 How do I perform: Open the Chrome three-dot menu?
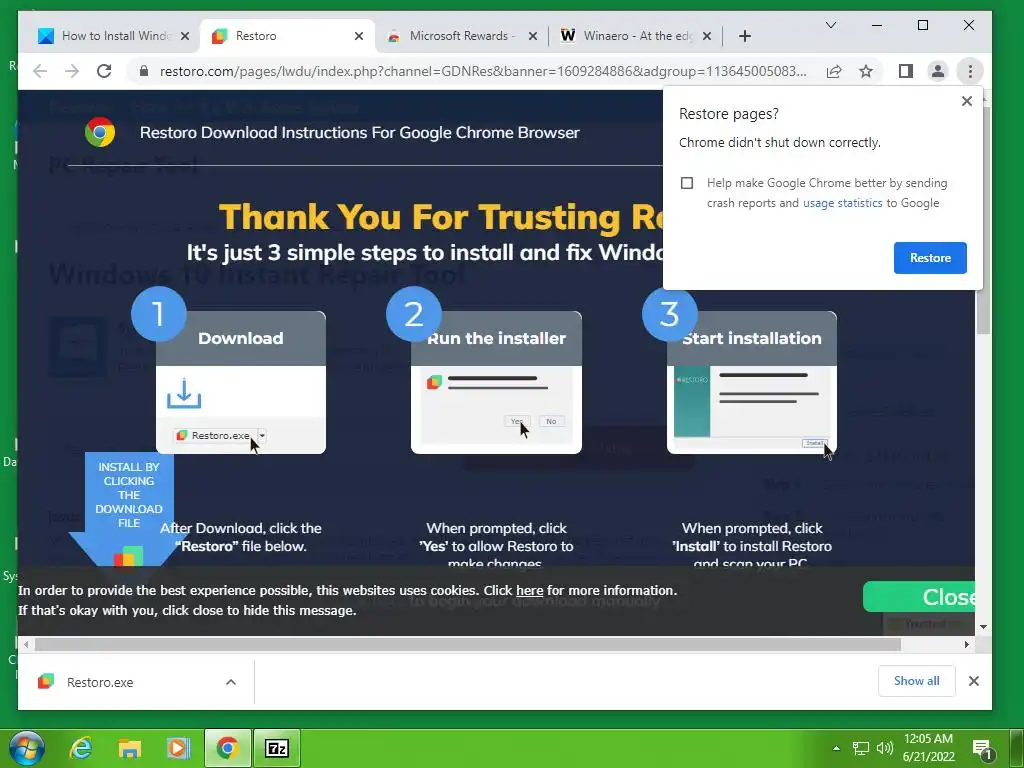(970, 71)
